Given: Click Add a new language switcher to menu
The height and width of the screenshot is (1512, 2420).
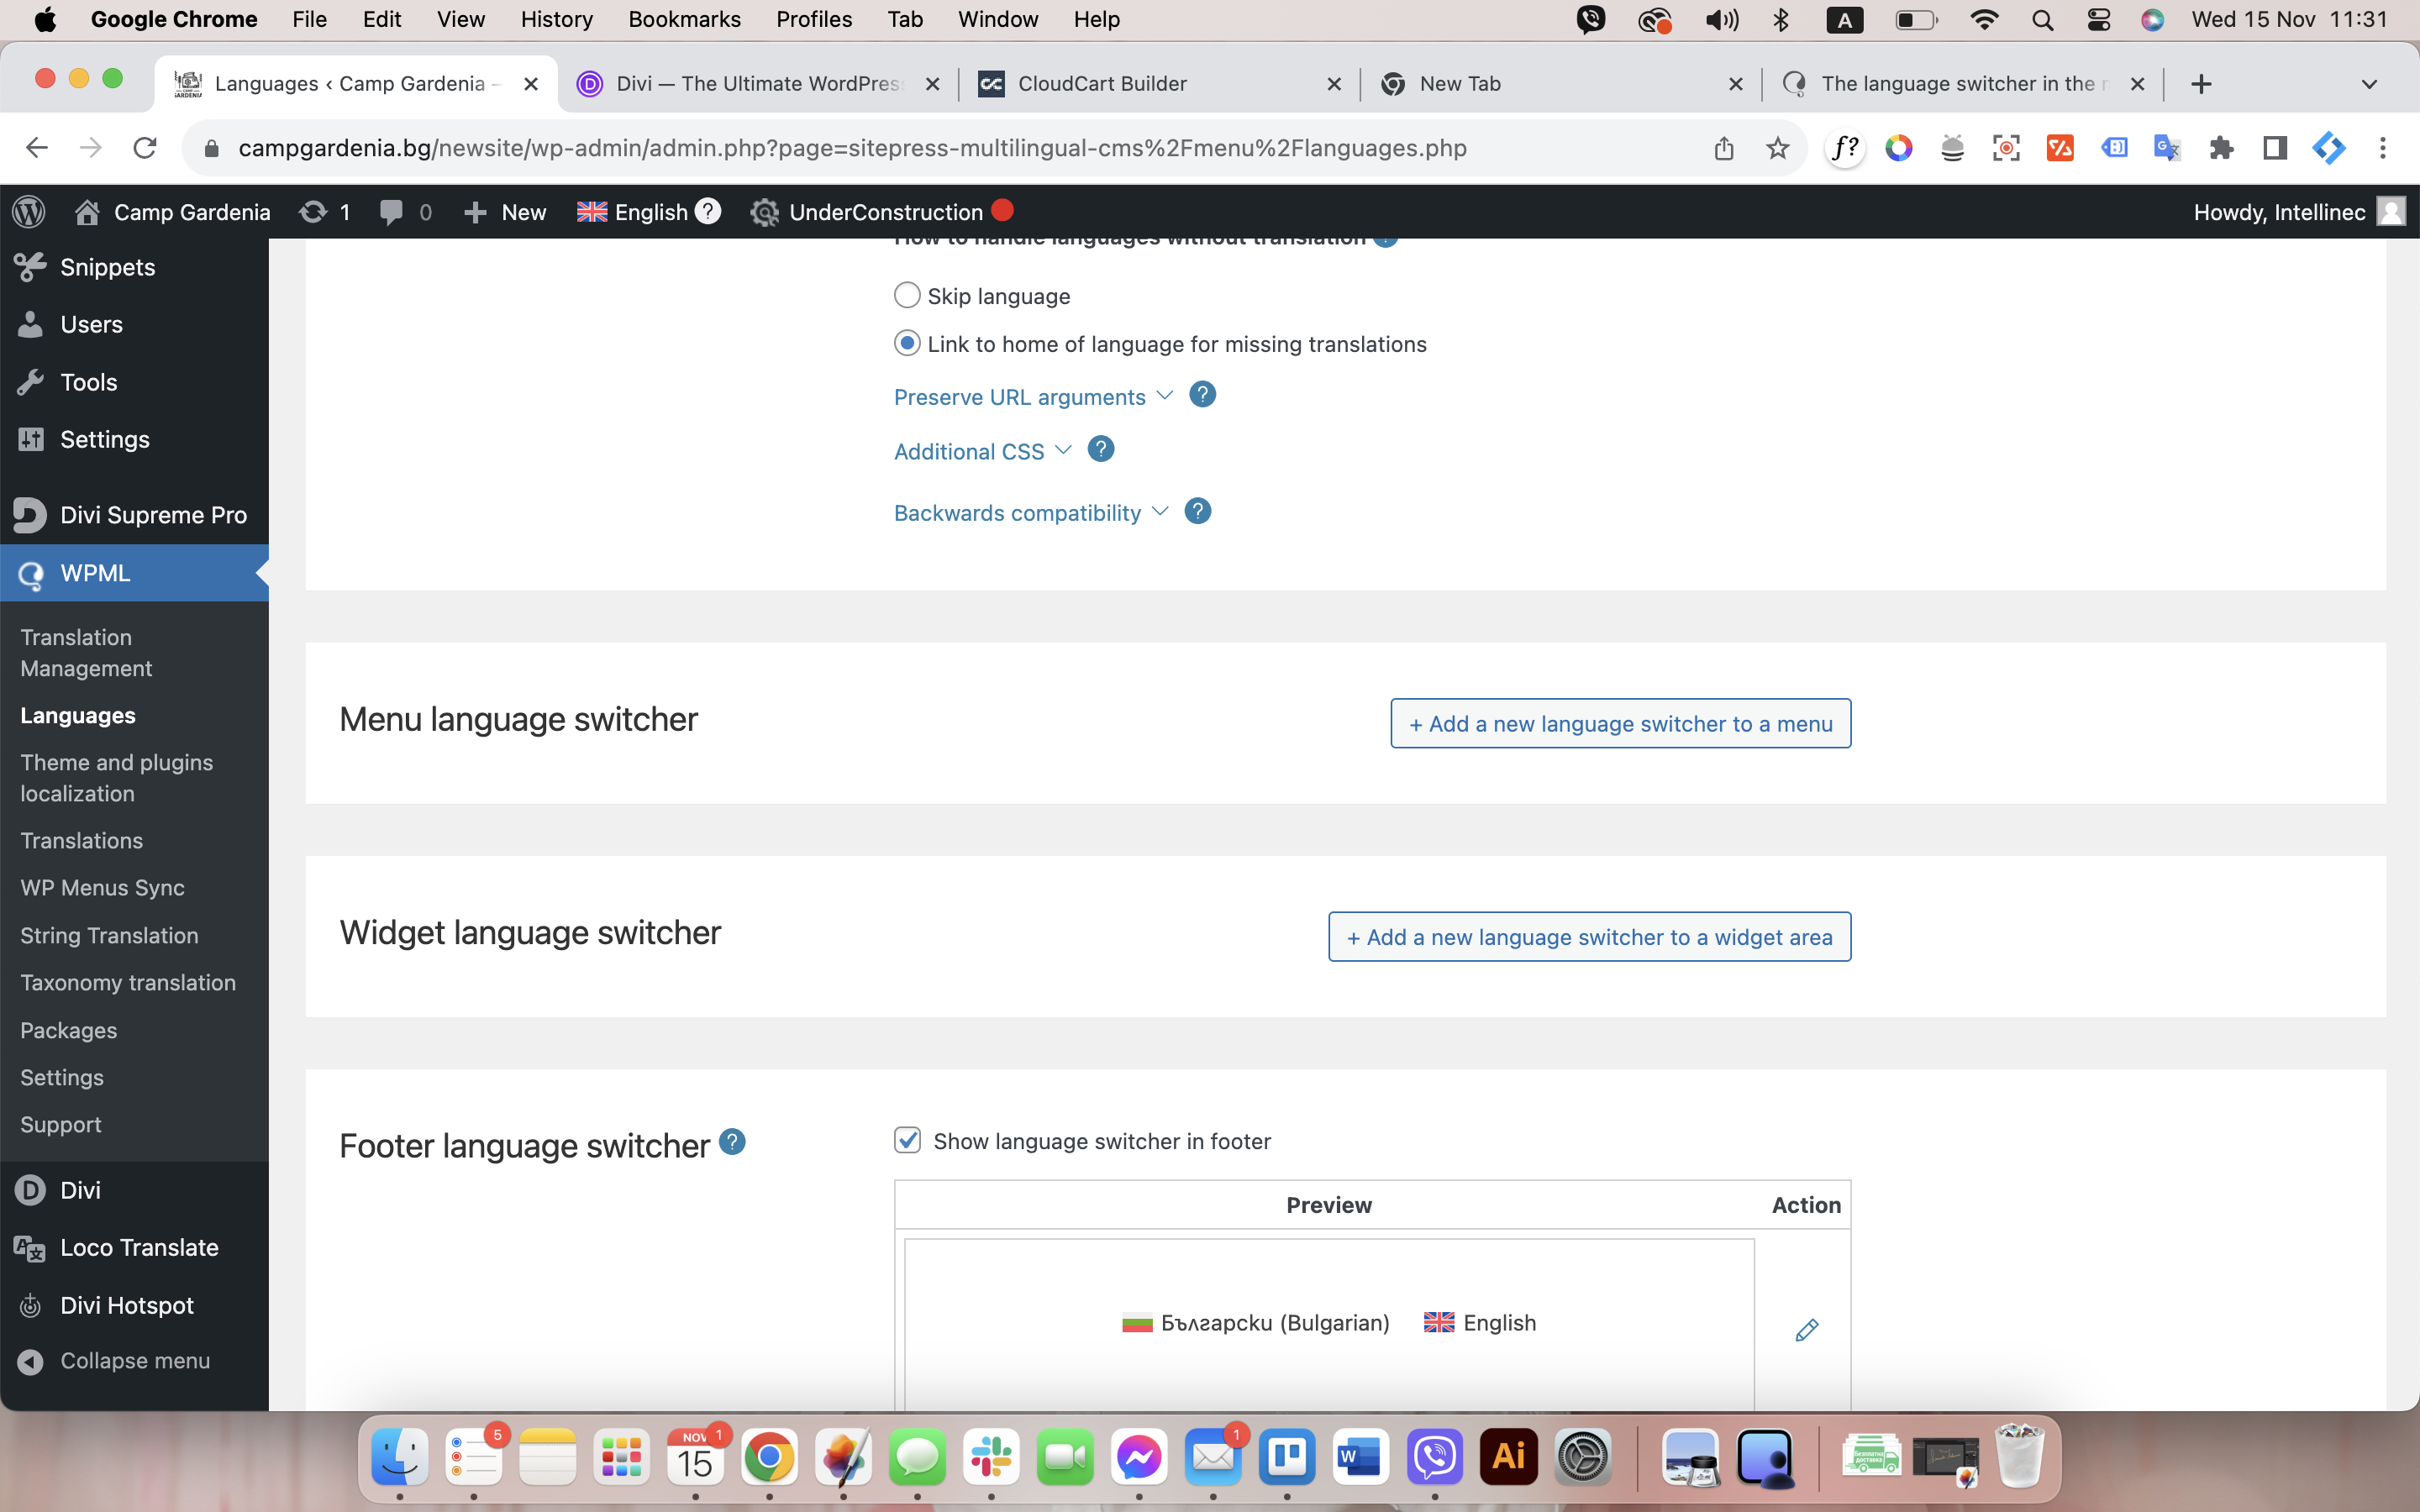Looking at the screenshot, I should coord(1620,723).
